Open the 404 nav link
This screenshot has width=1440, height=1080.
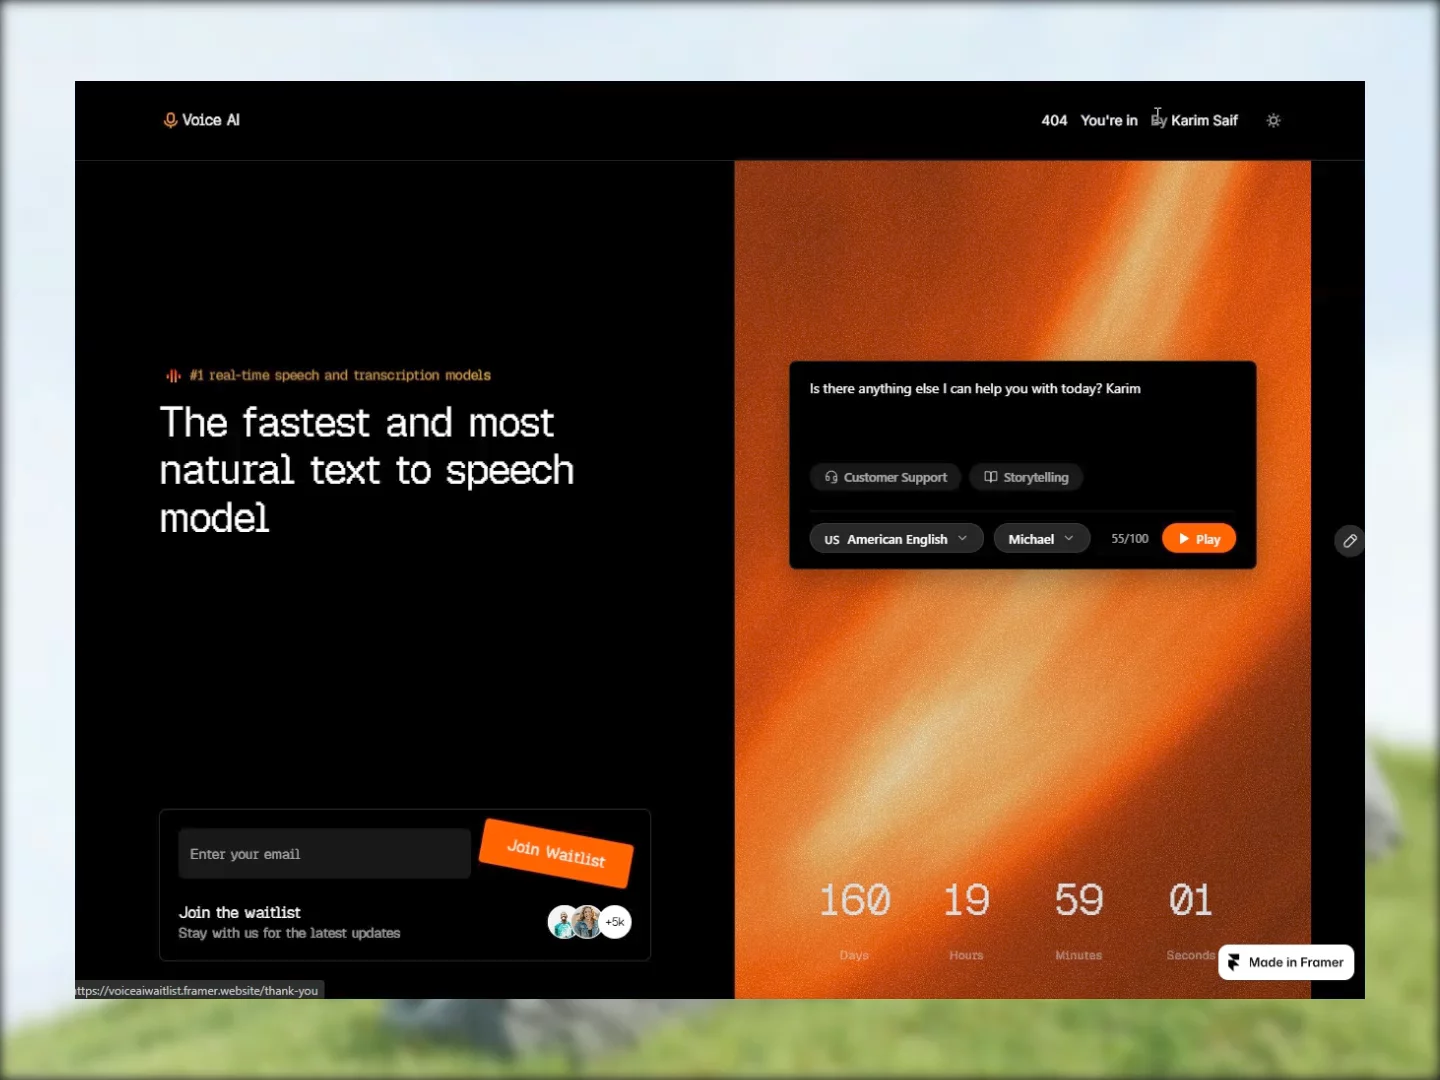coord(1054,120)
